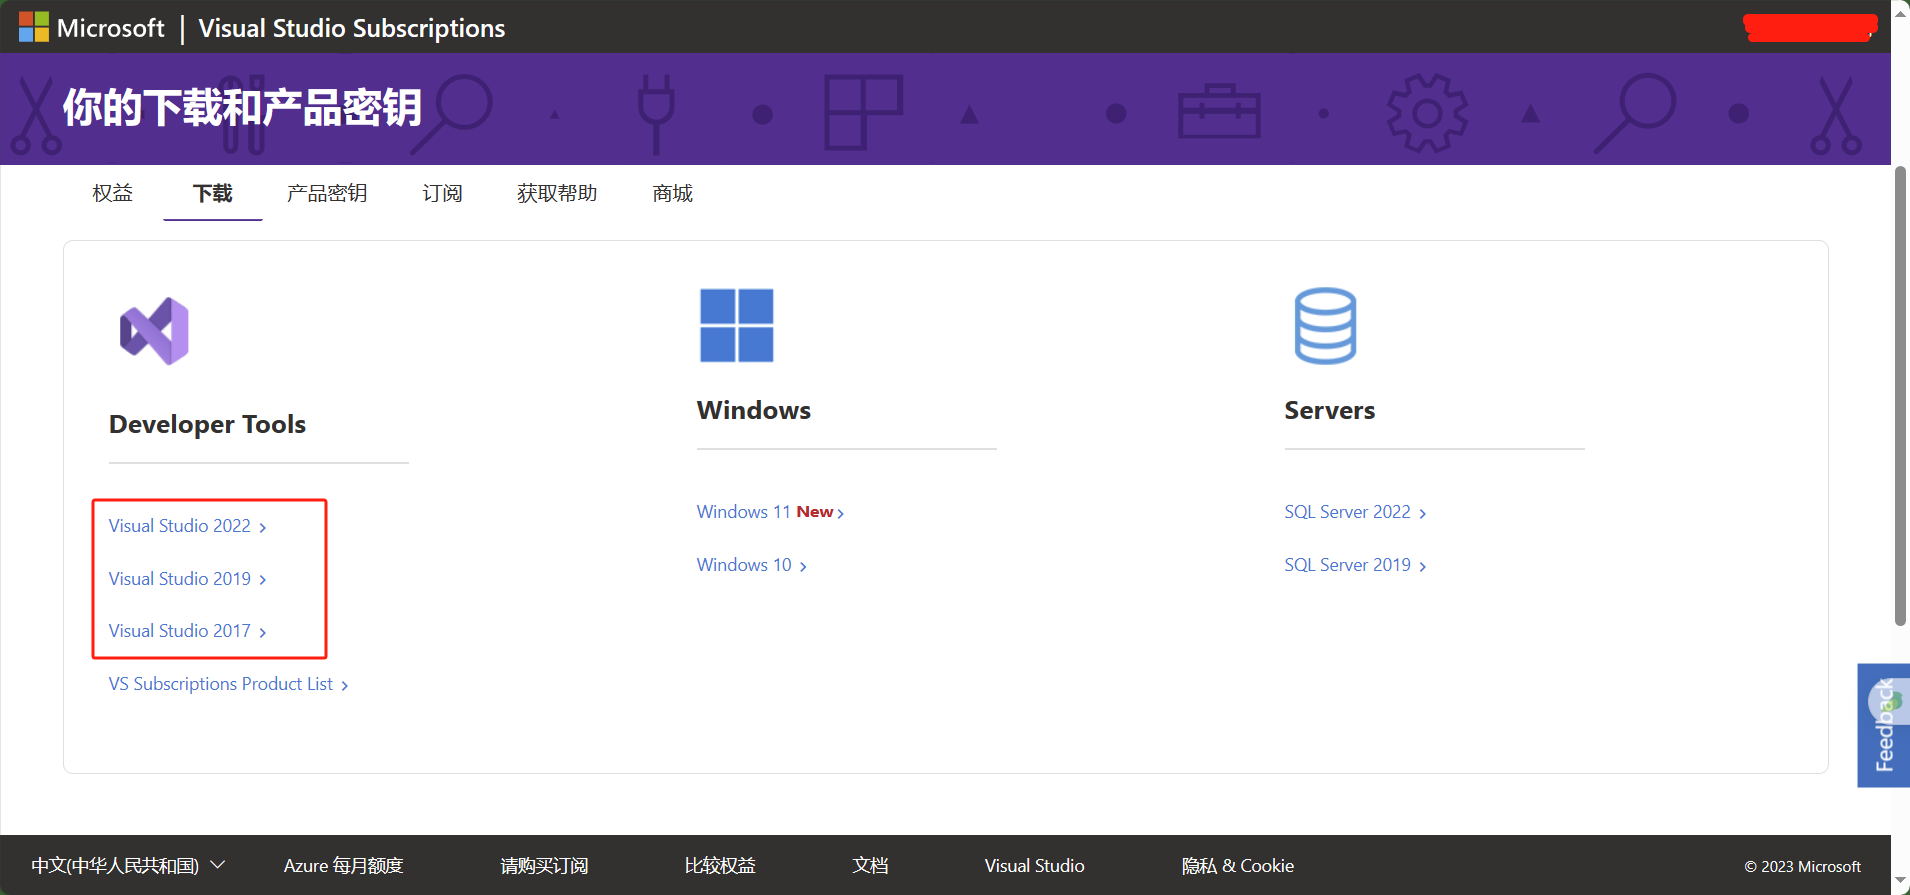Open Visual Studio 2019 downloads link
This screenshot has height=895, width=1910.
(x=188, y=579)
